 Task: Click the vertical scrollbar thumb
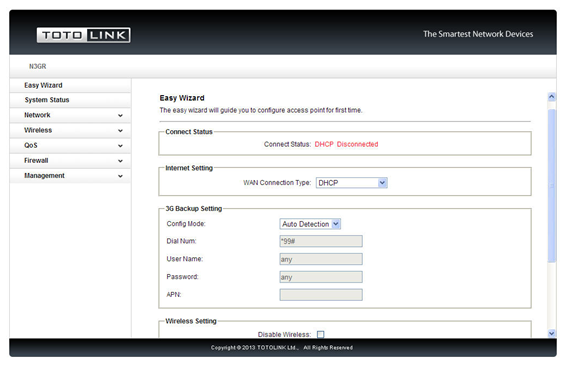(551, 185)
